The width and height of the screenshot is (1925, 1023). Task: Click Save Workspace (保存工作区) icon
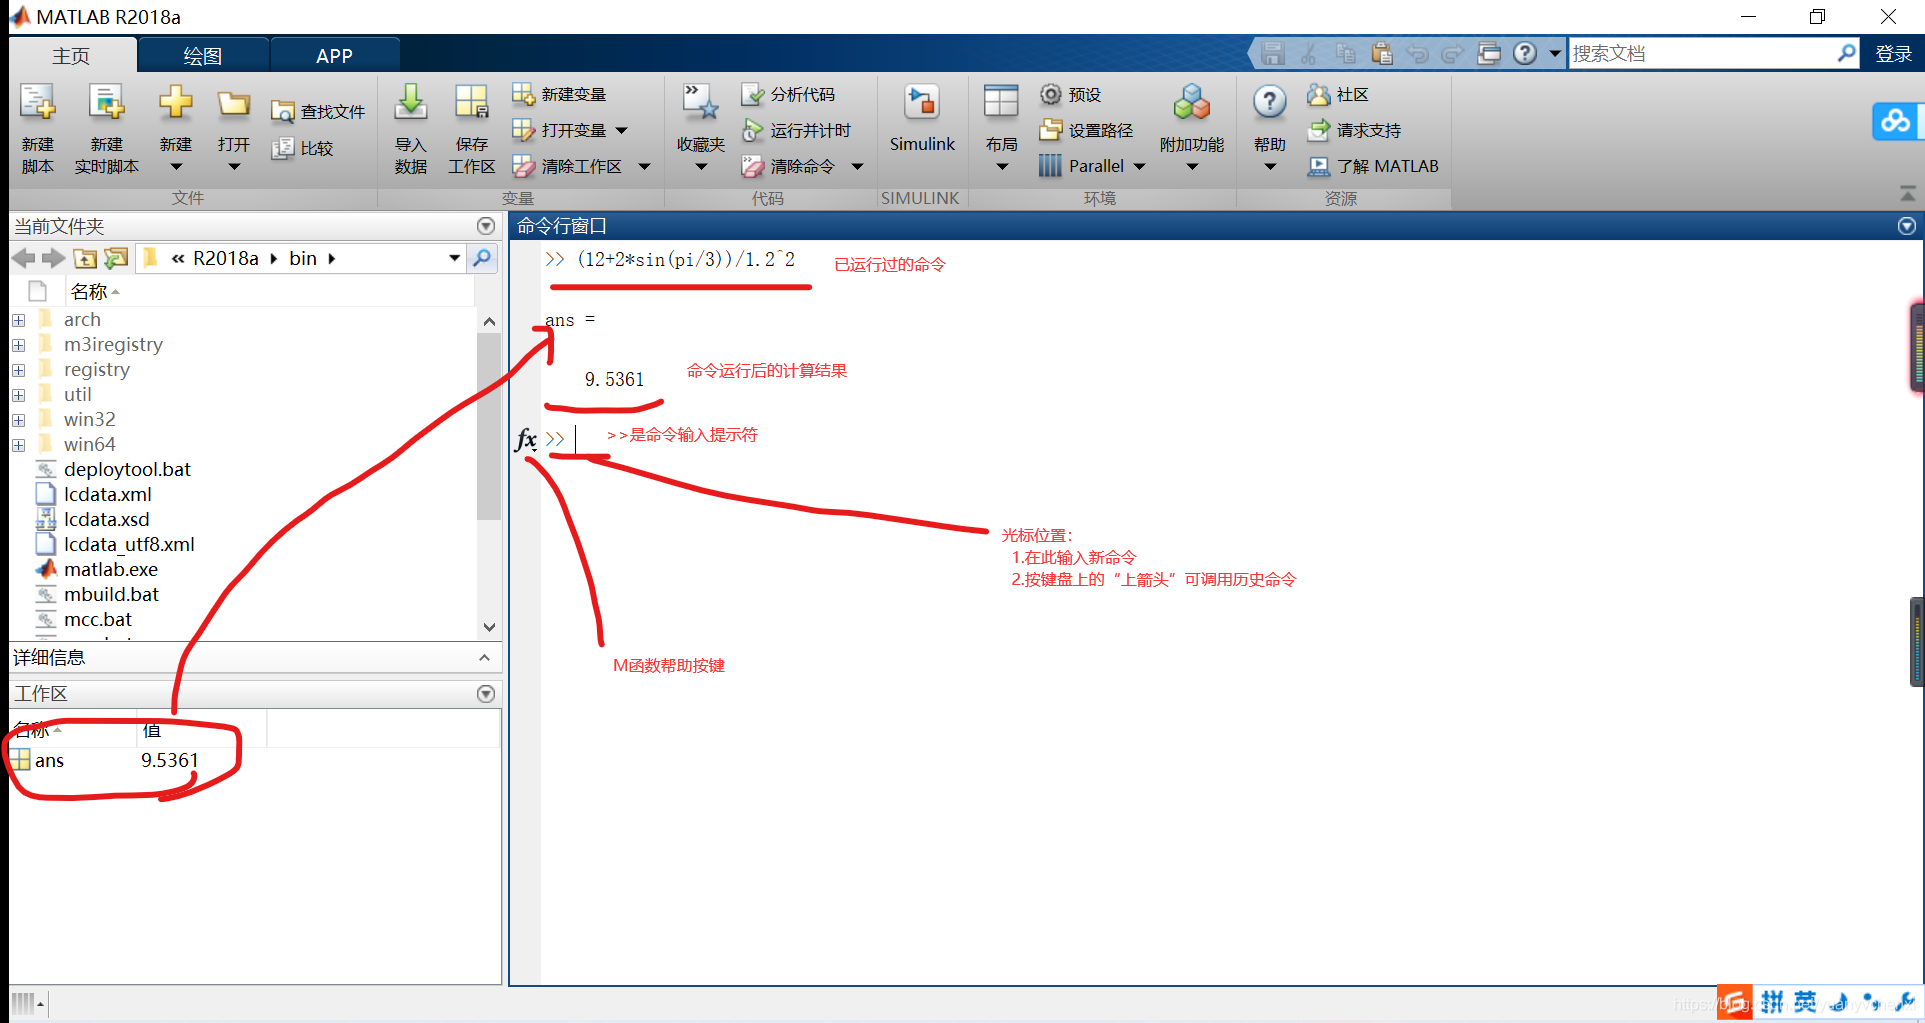pos(471,104)
